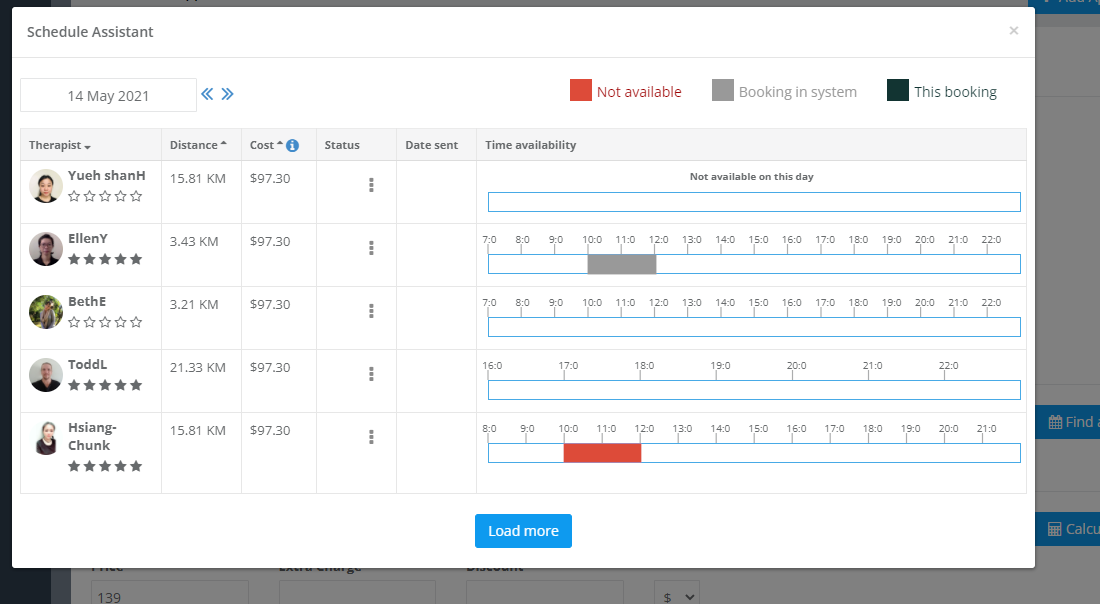This screenshot has height=604, width=1100.
Task: Sort by Cost column header
Action: [266, 145]
